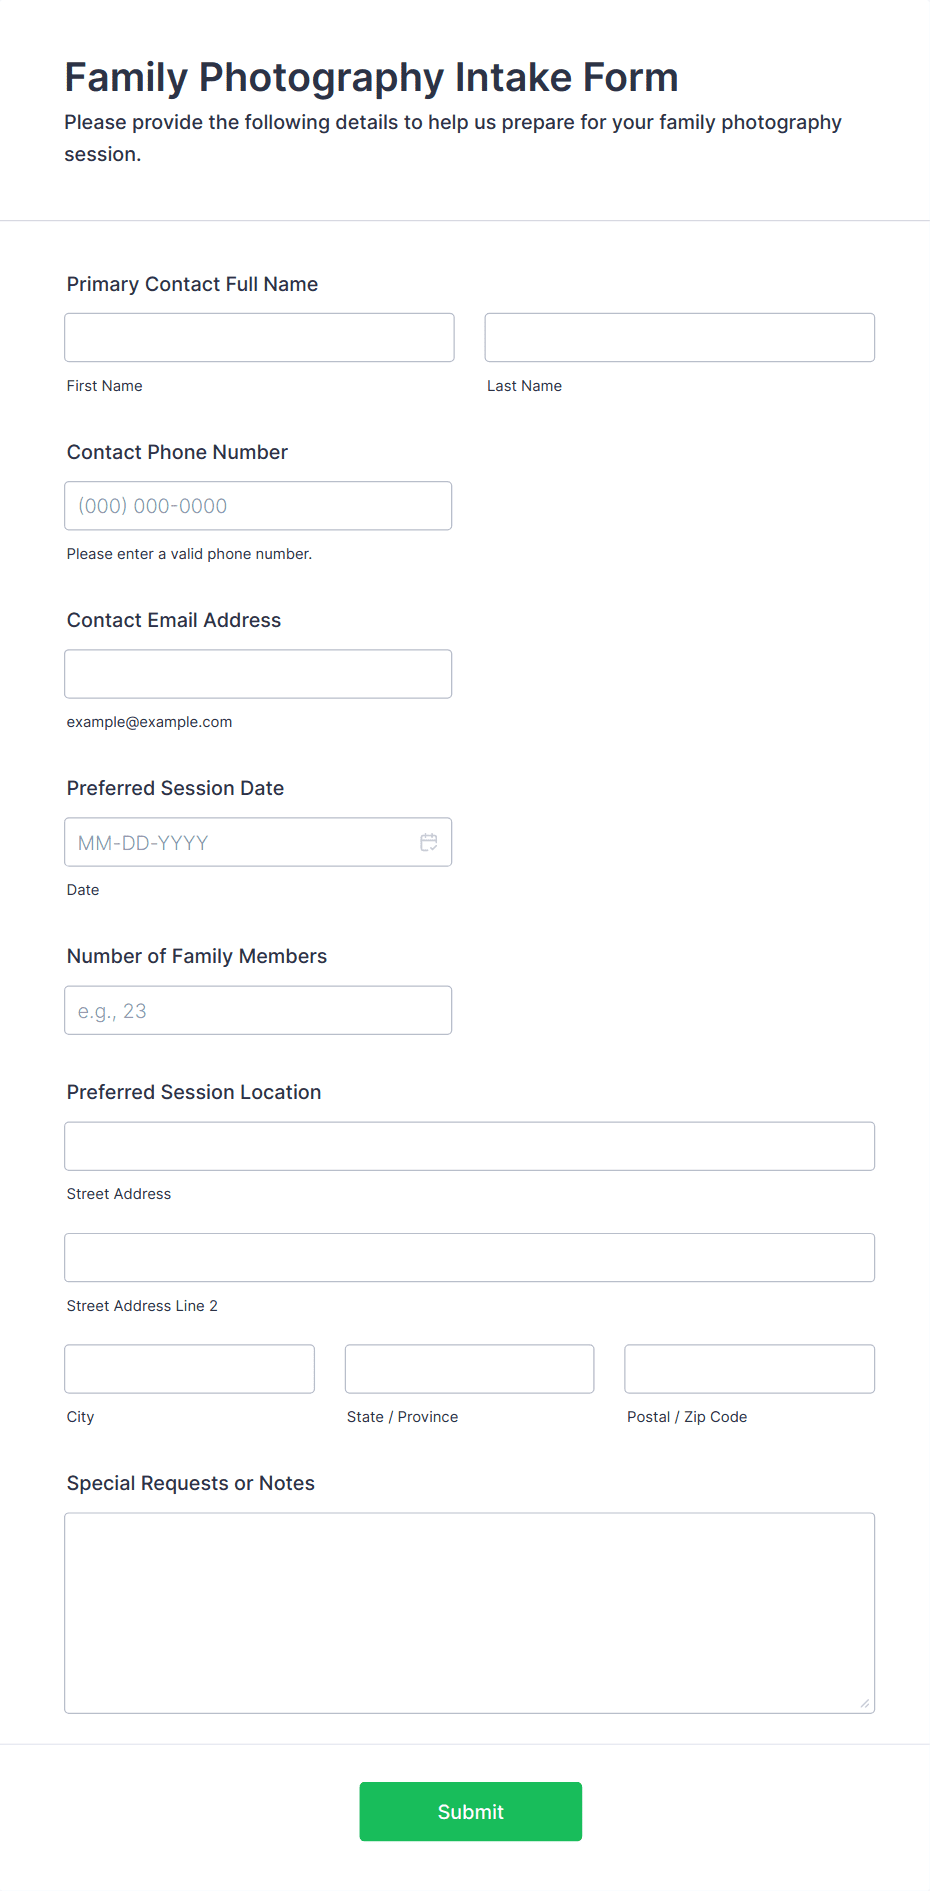Click the Number of Family Members field

pyautogui.click(x=258, y=1010)
